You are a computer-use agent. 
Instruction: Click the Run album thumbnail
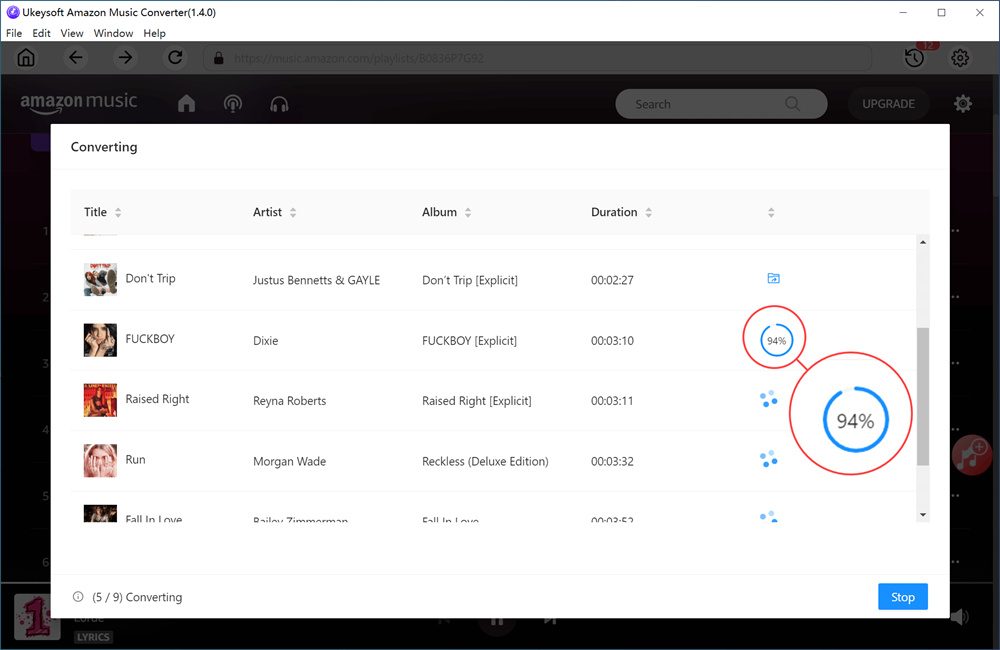[100, 461]
